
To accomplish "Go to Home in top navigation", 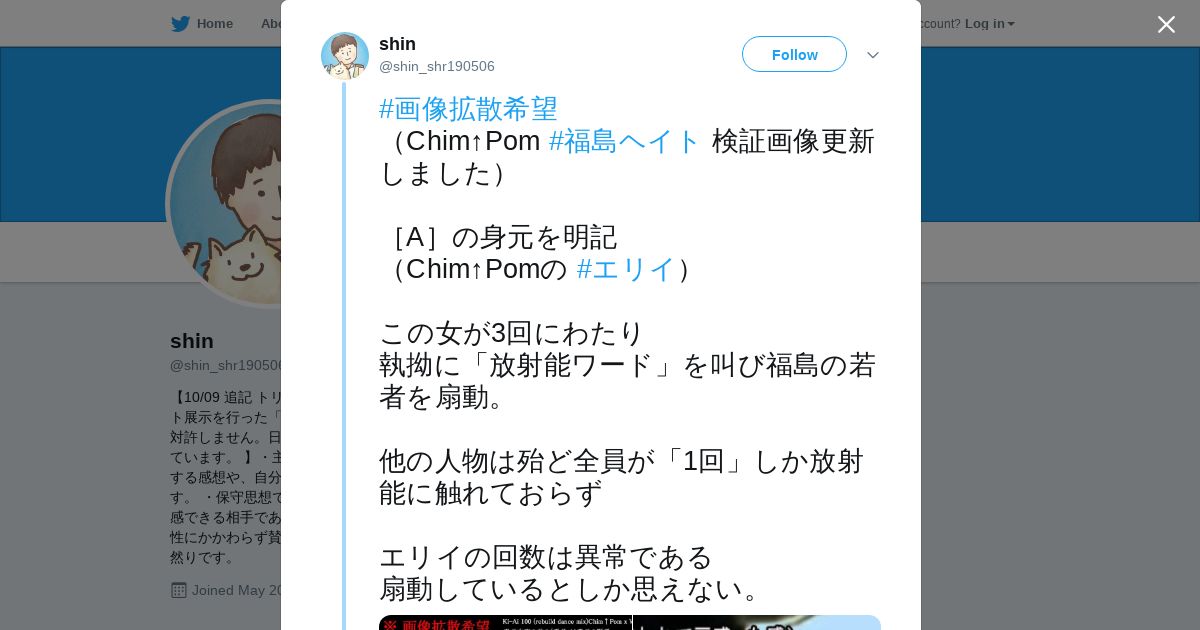I will (x=214, y=24).
